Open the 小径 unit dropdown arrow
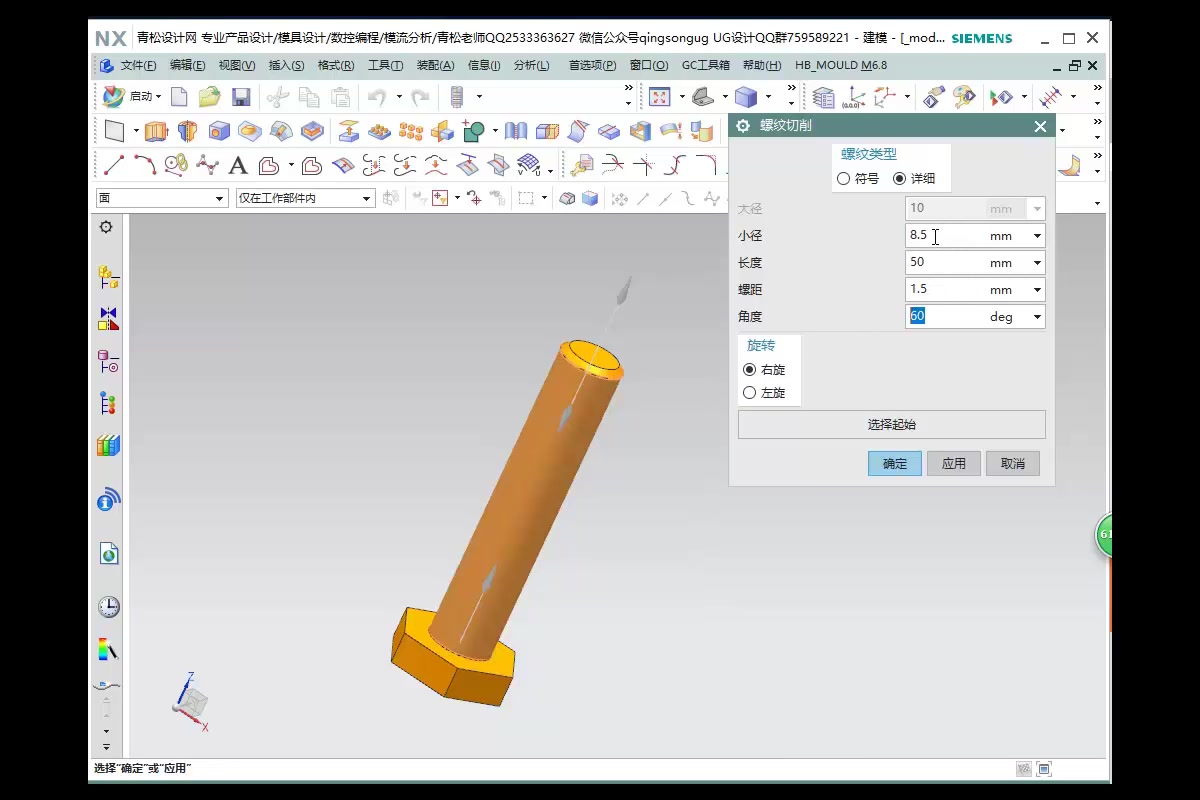1200x800 pixels. coord(1037,236)
